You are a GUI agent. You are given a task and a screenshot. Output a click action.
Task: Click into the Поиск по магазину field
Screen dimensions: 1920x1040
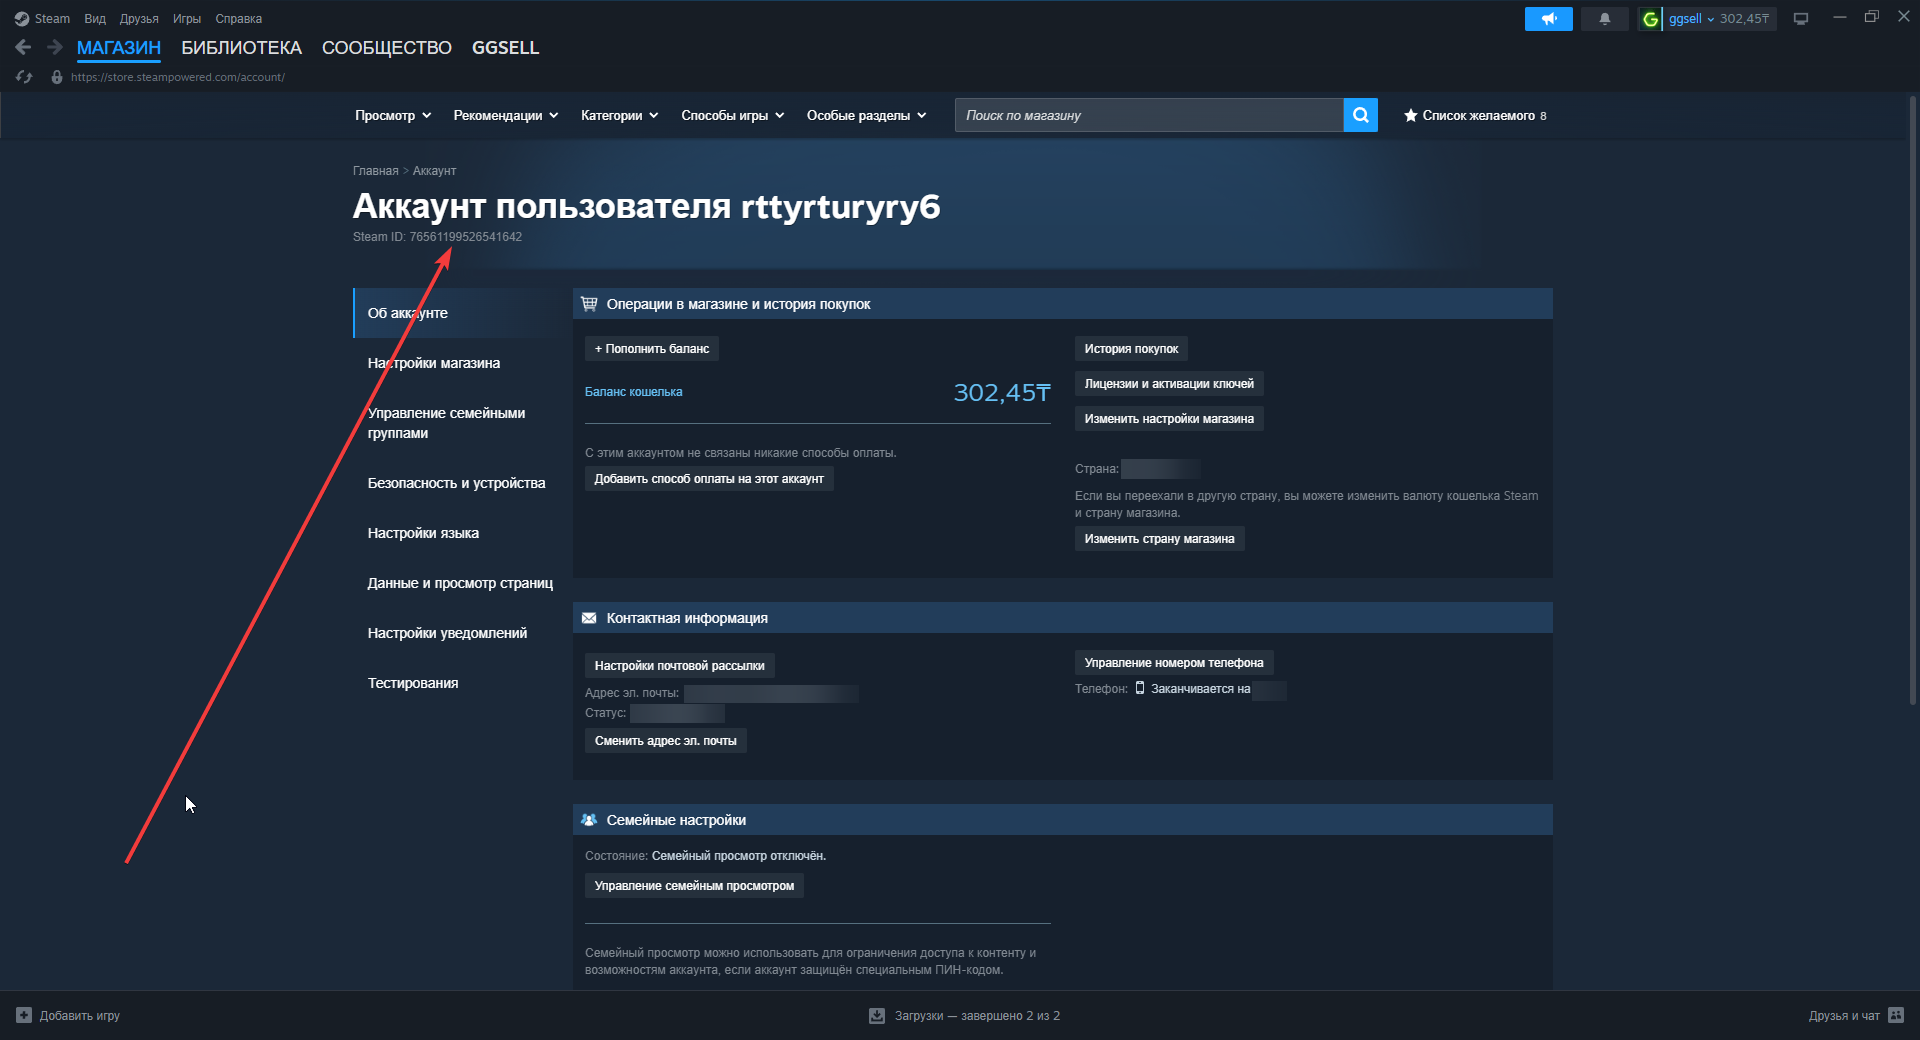(1149, 115)
